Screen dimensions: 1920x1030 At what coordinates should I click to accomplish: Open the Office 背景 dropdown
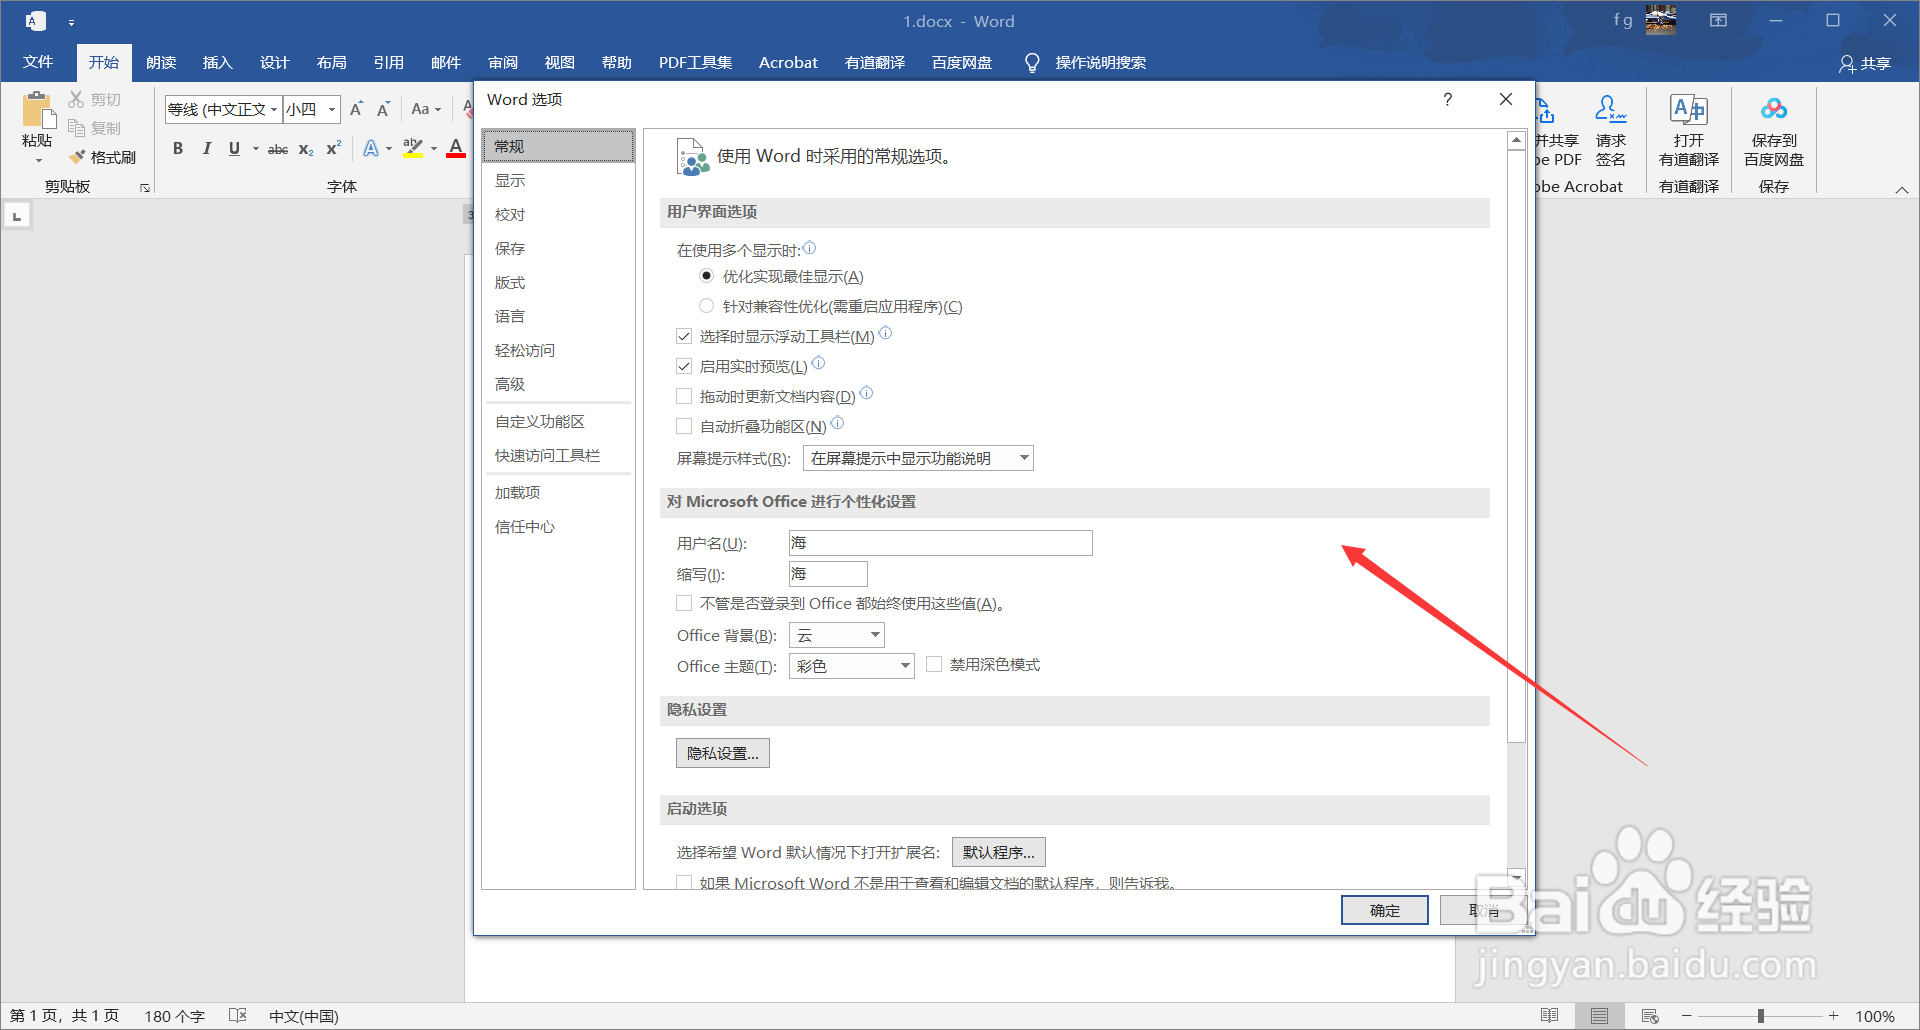coord(871,634)
